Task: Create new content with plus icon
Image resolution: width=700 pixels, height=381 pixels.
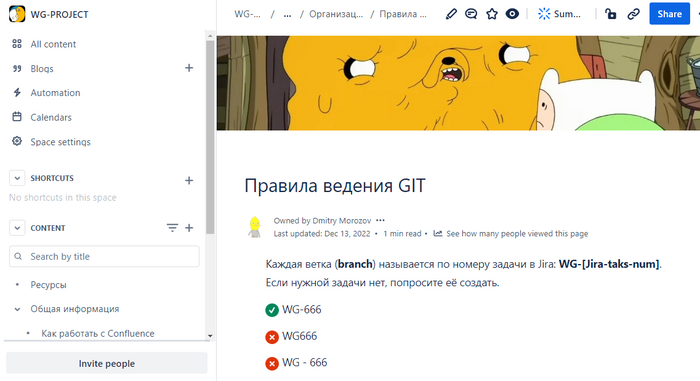Action: point(189,228)
